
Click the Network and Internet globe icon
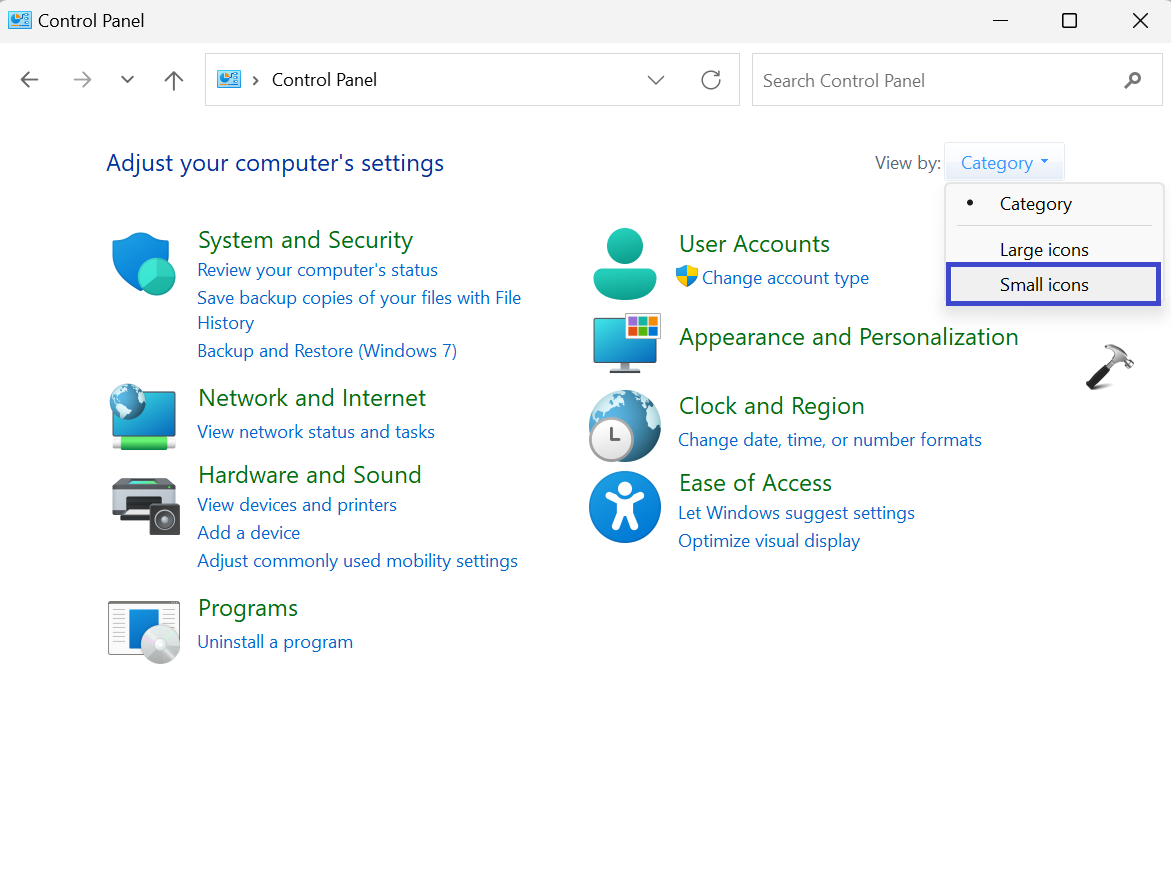[143, 415]
